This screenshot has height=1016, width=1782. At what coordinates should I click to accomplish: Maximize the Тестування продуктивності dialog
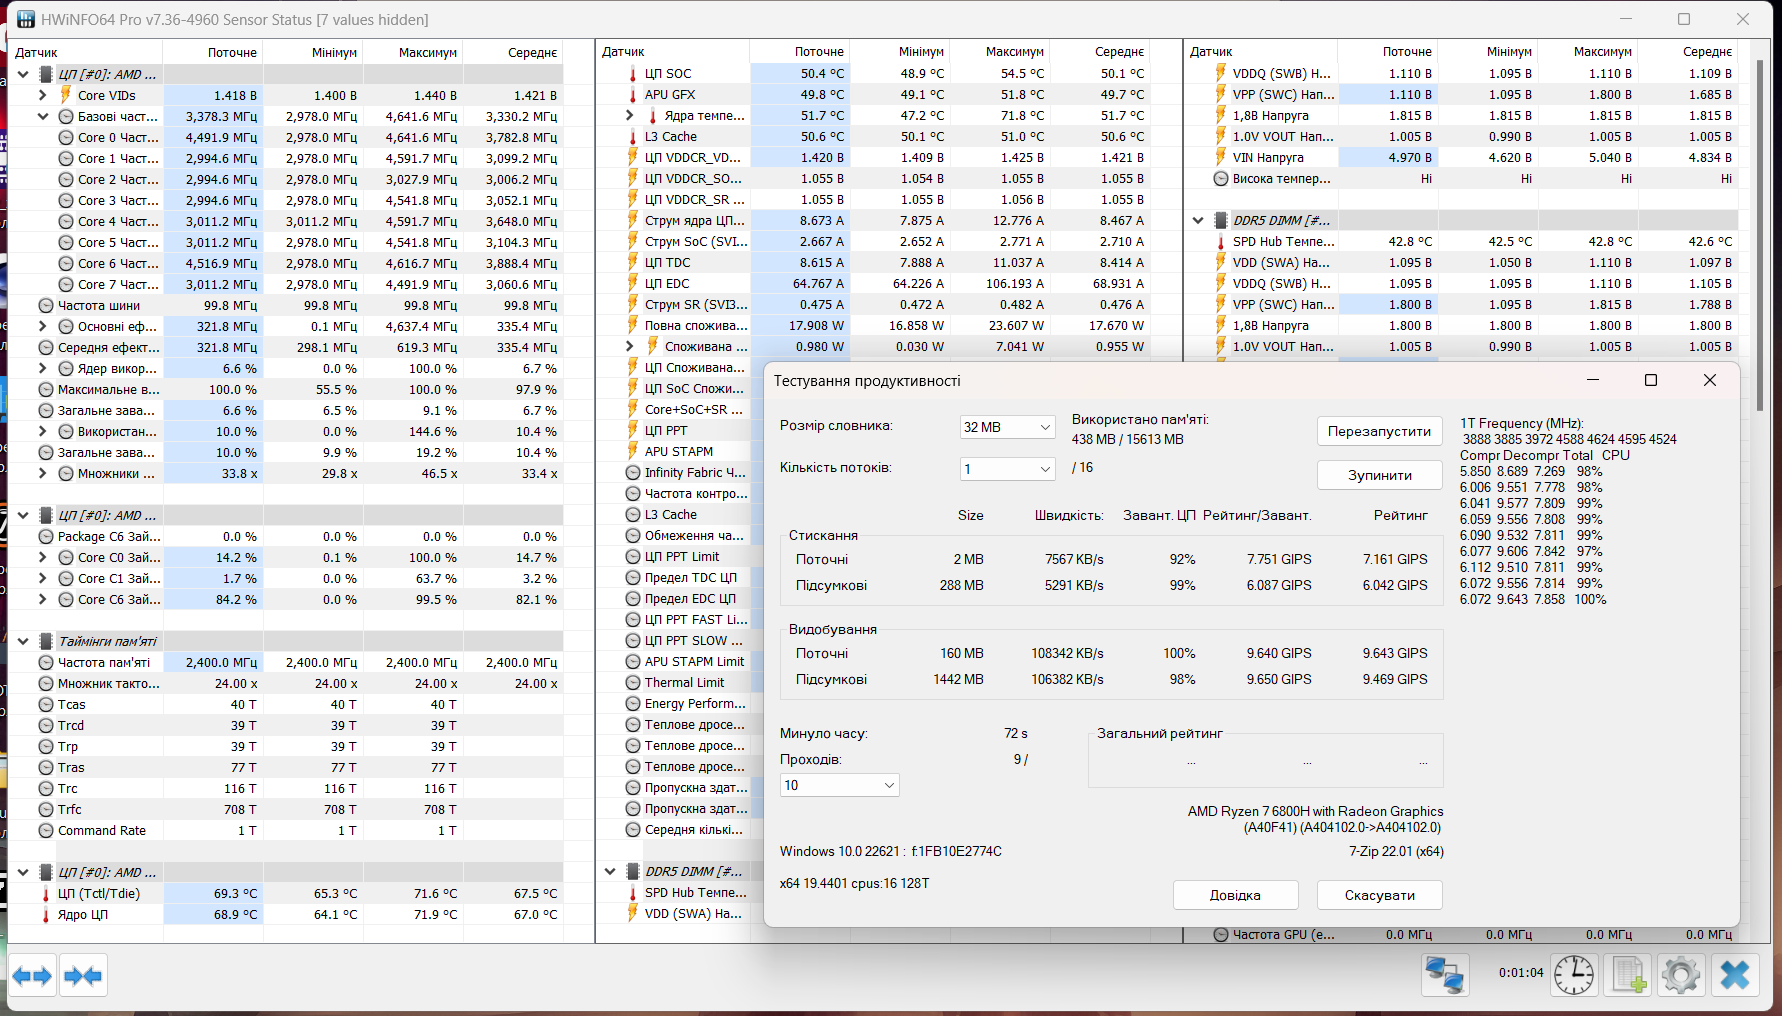(x=1651, y=380)
